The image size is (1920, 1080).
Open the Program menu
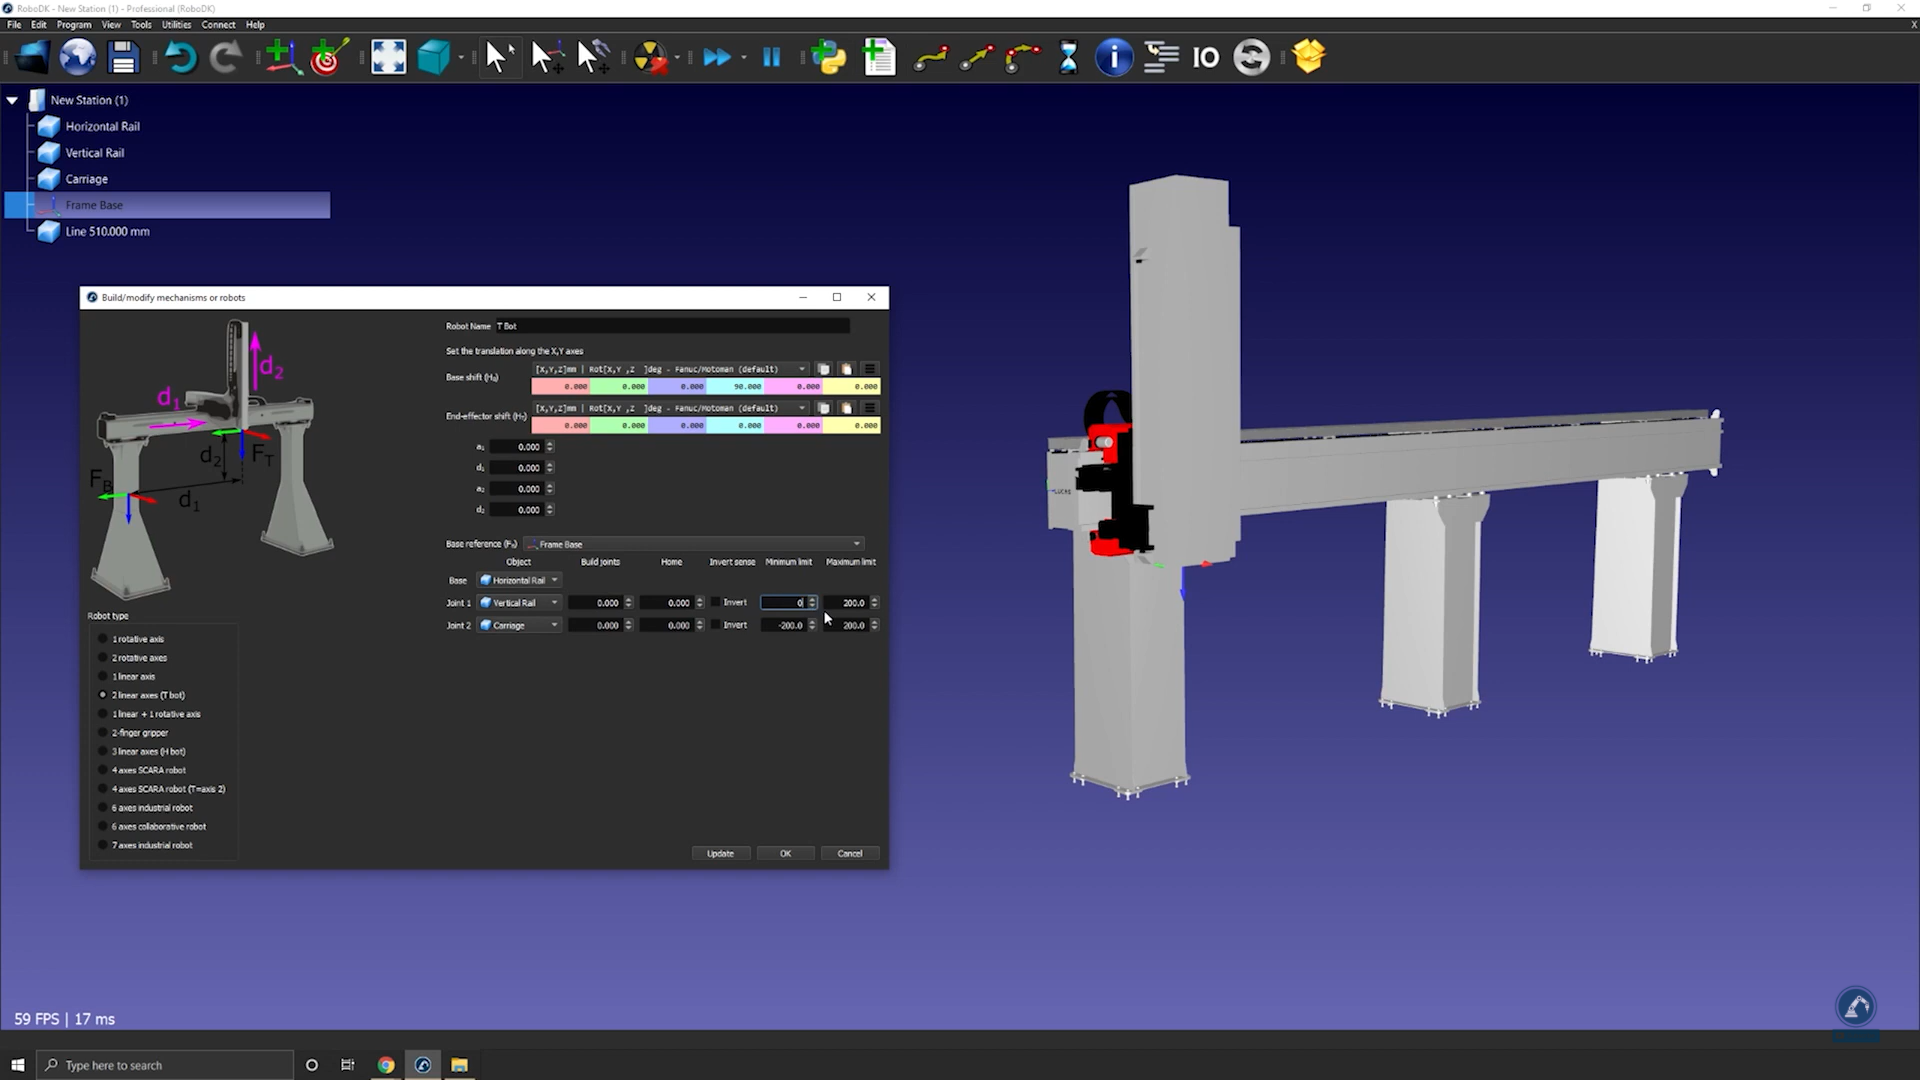[x=73, y=25]
